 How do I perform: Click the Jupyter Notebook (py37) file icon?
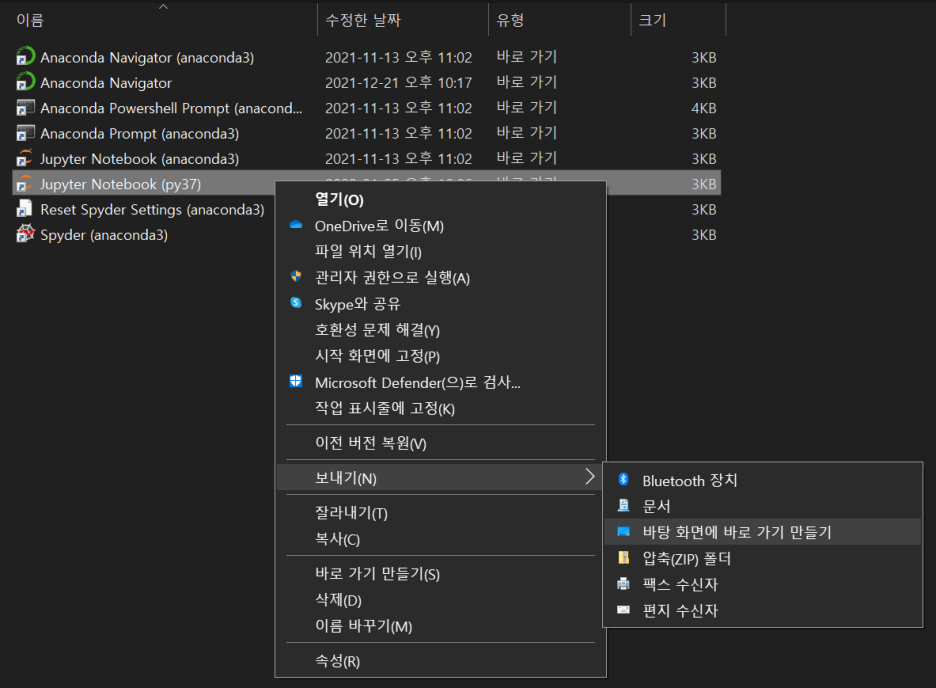coord(25,184)
